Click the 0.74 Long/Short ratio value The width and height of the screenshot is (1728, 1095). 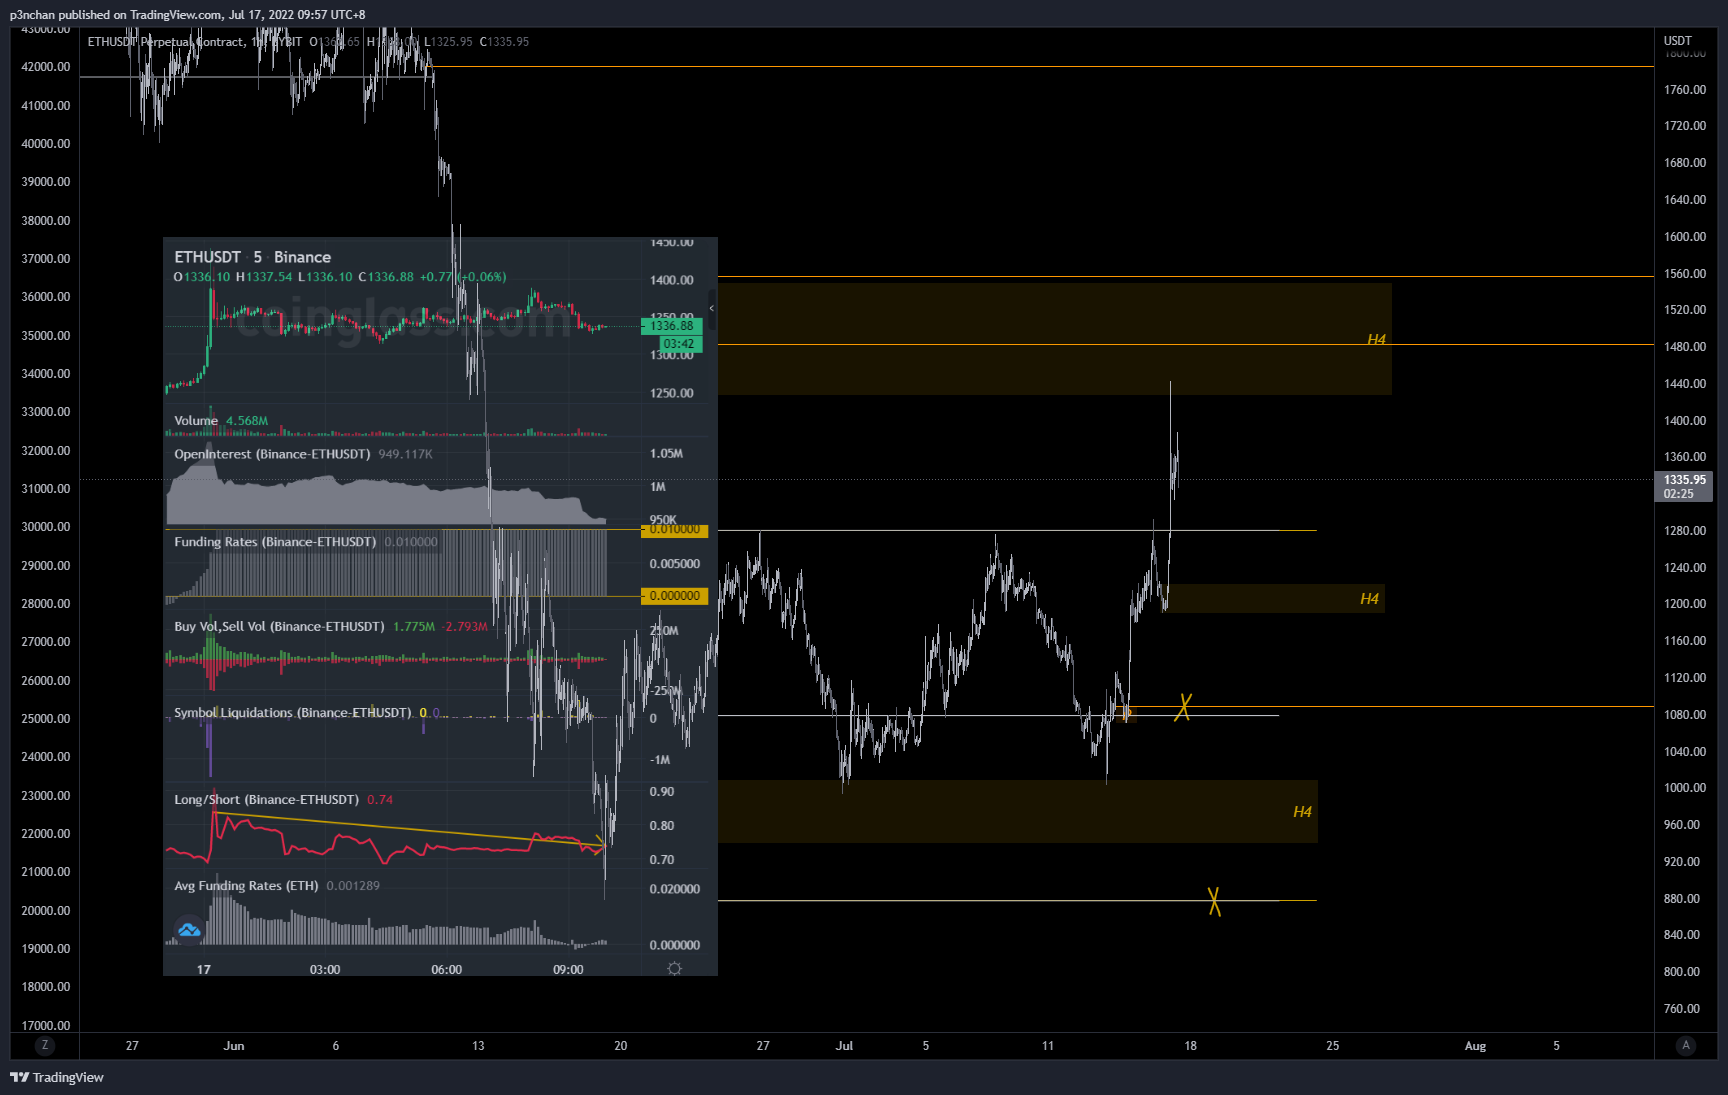(380, 800)
